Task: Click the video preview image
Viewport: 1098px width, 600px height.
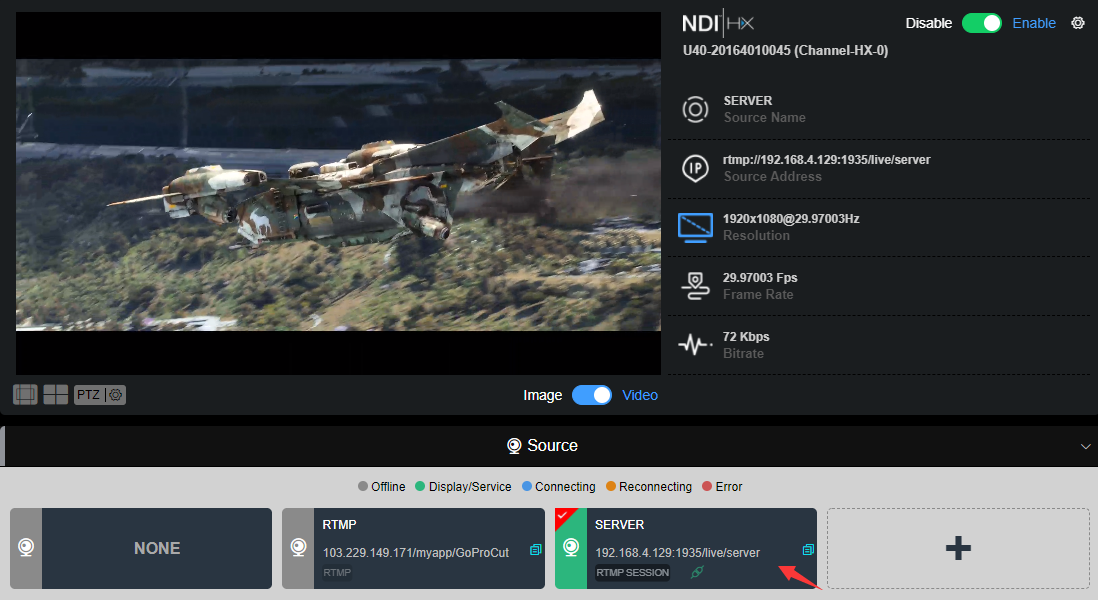Action: tap(338, 195)
